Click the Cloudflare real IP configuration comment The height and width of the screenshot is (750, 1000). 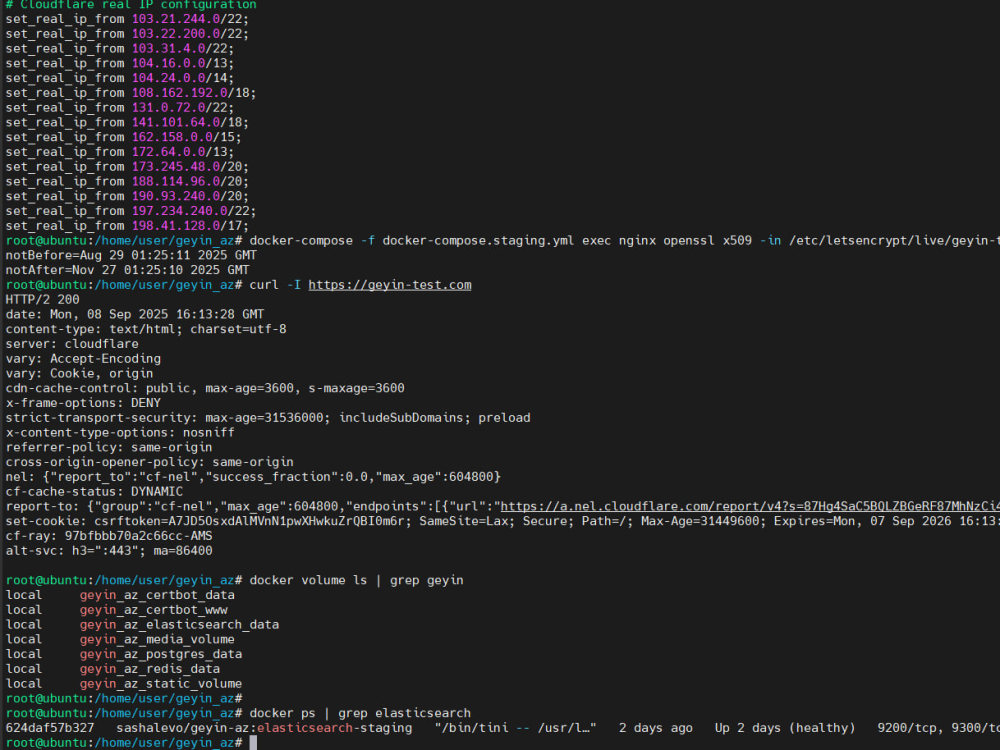(x=131, y=4)
